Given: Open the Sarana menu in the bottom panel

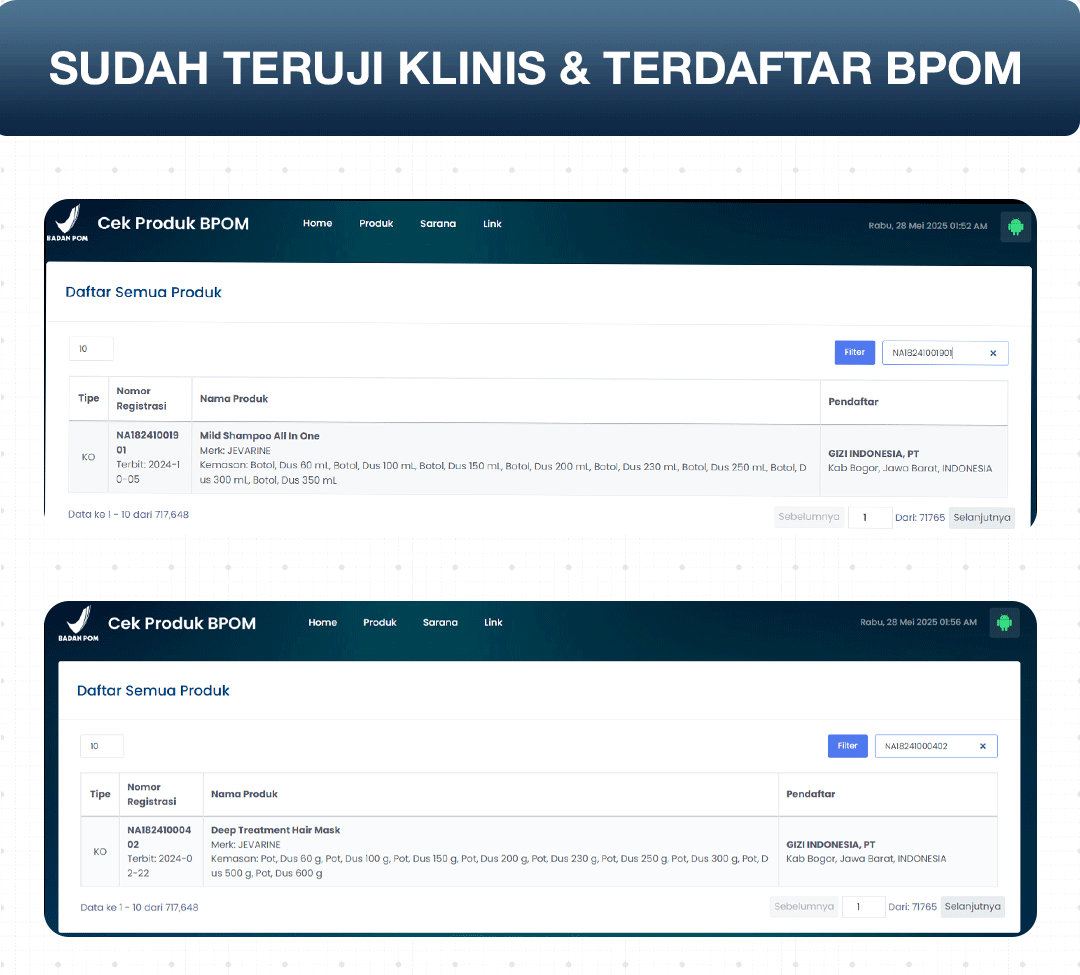Looking at the screenshot, I should pos(440,623).
